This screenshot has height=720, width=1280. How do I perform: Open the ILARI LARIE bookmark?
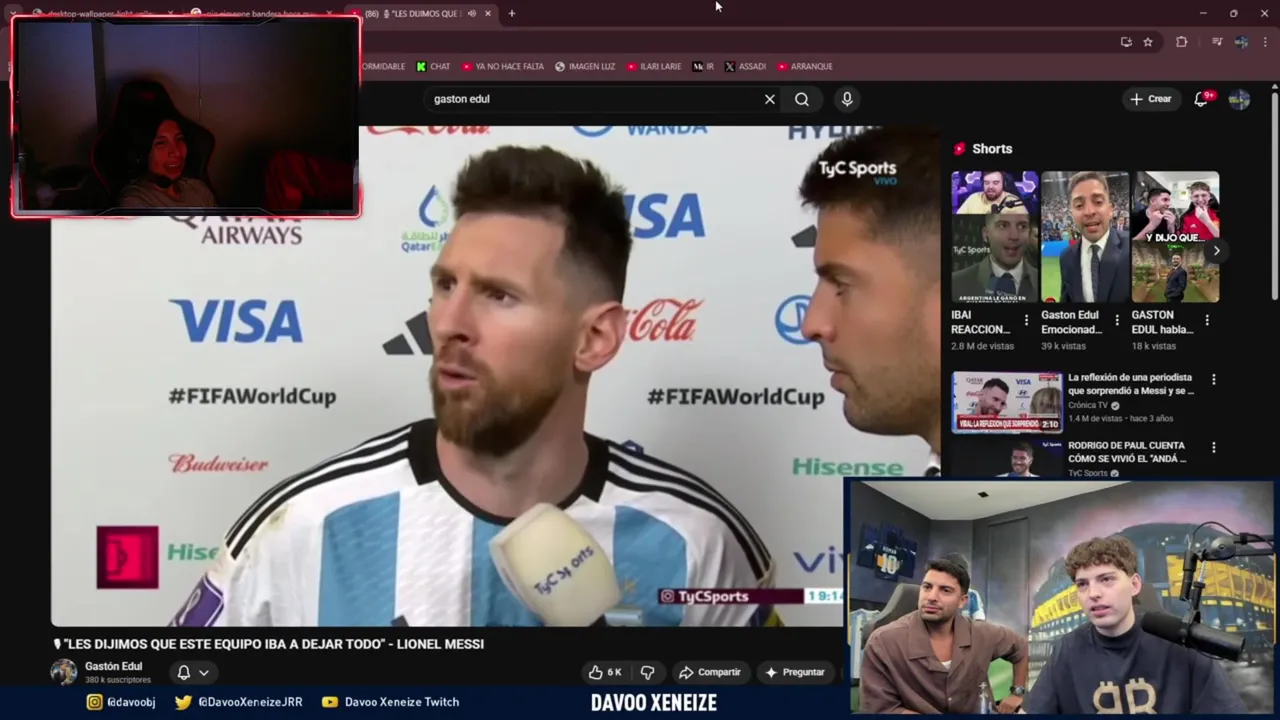pyautogui.click(x=654, y=66)
